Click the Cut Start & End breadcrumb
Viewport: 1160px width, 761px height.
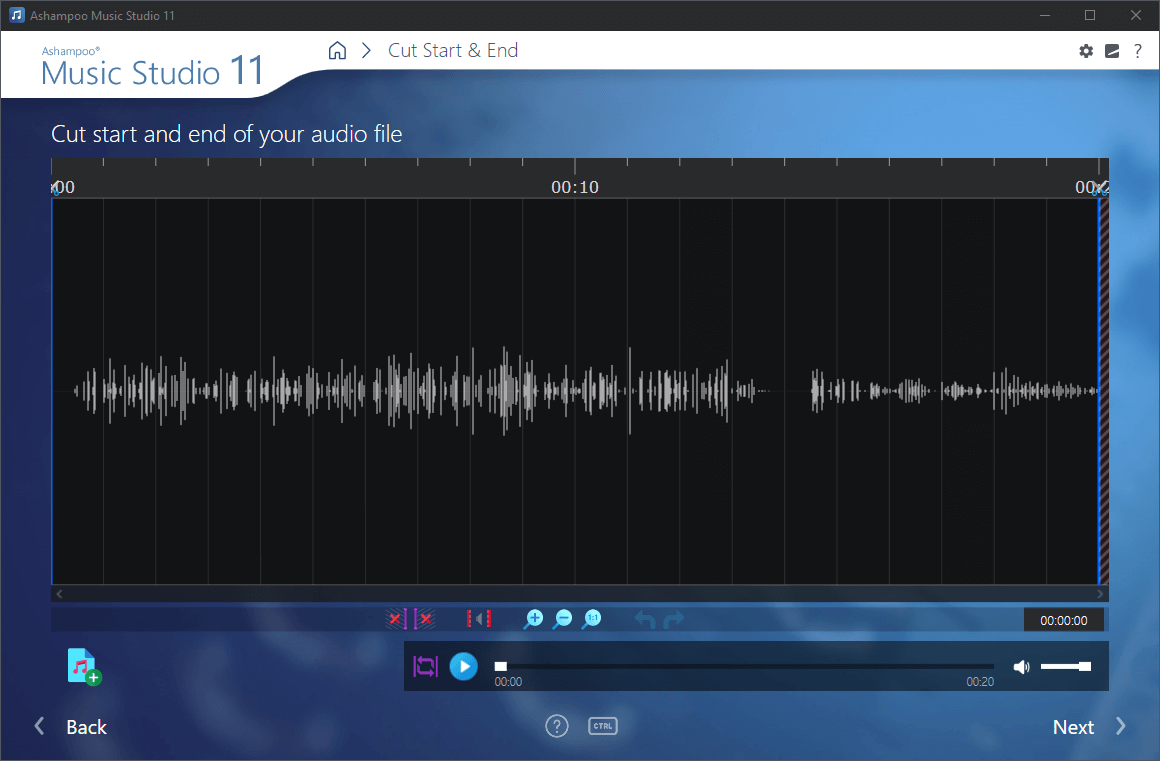coord(453,49)
